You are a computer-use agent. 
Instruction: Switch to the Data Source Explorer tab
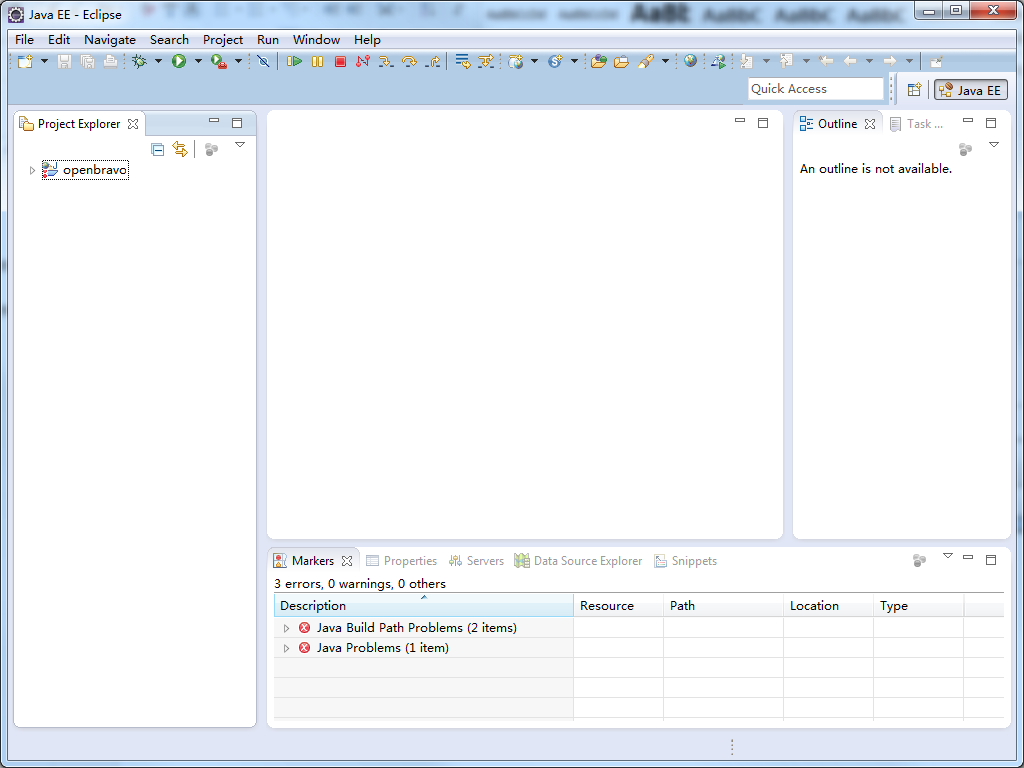(x=578, y=561)
